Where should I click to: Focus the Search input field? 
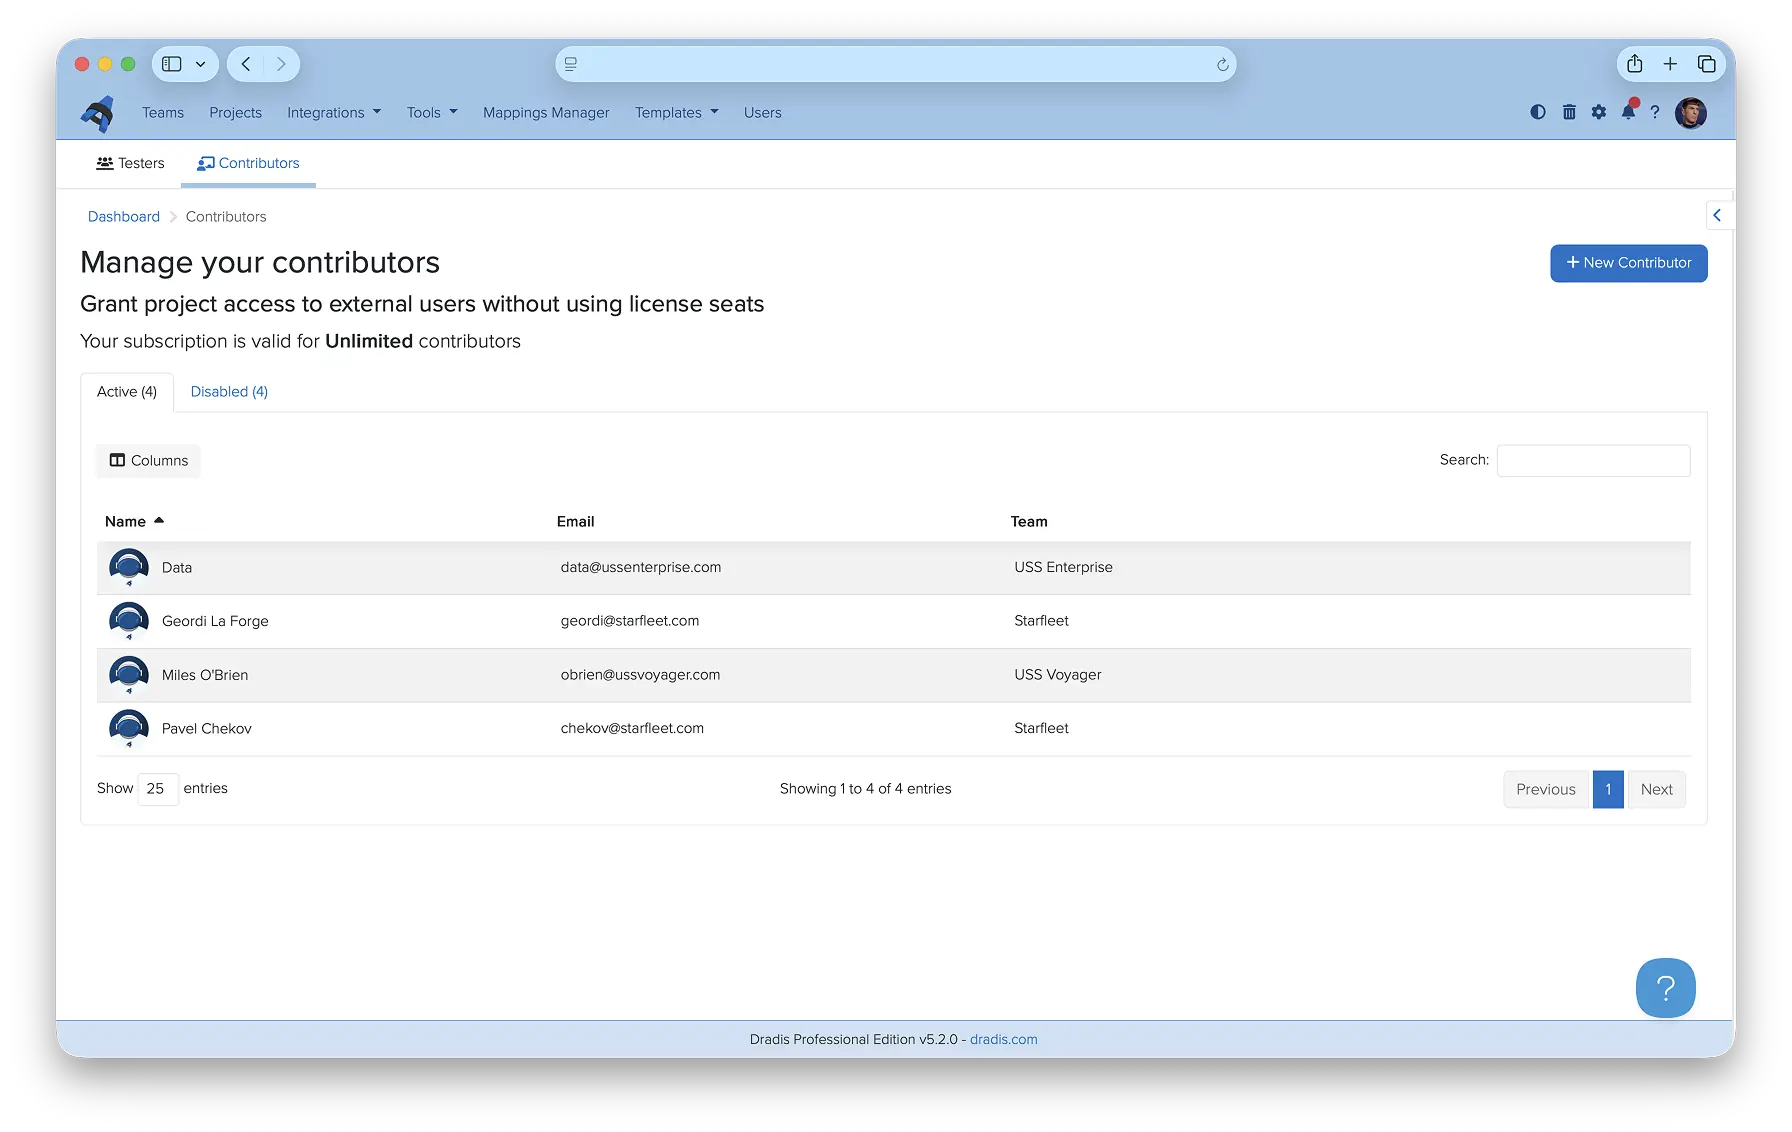pyautogui.click(x=1593, y=461)
